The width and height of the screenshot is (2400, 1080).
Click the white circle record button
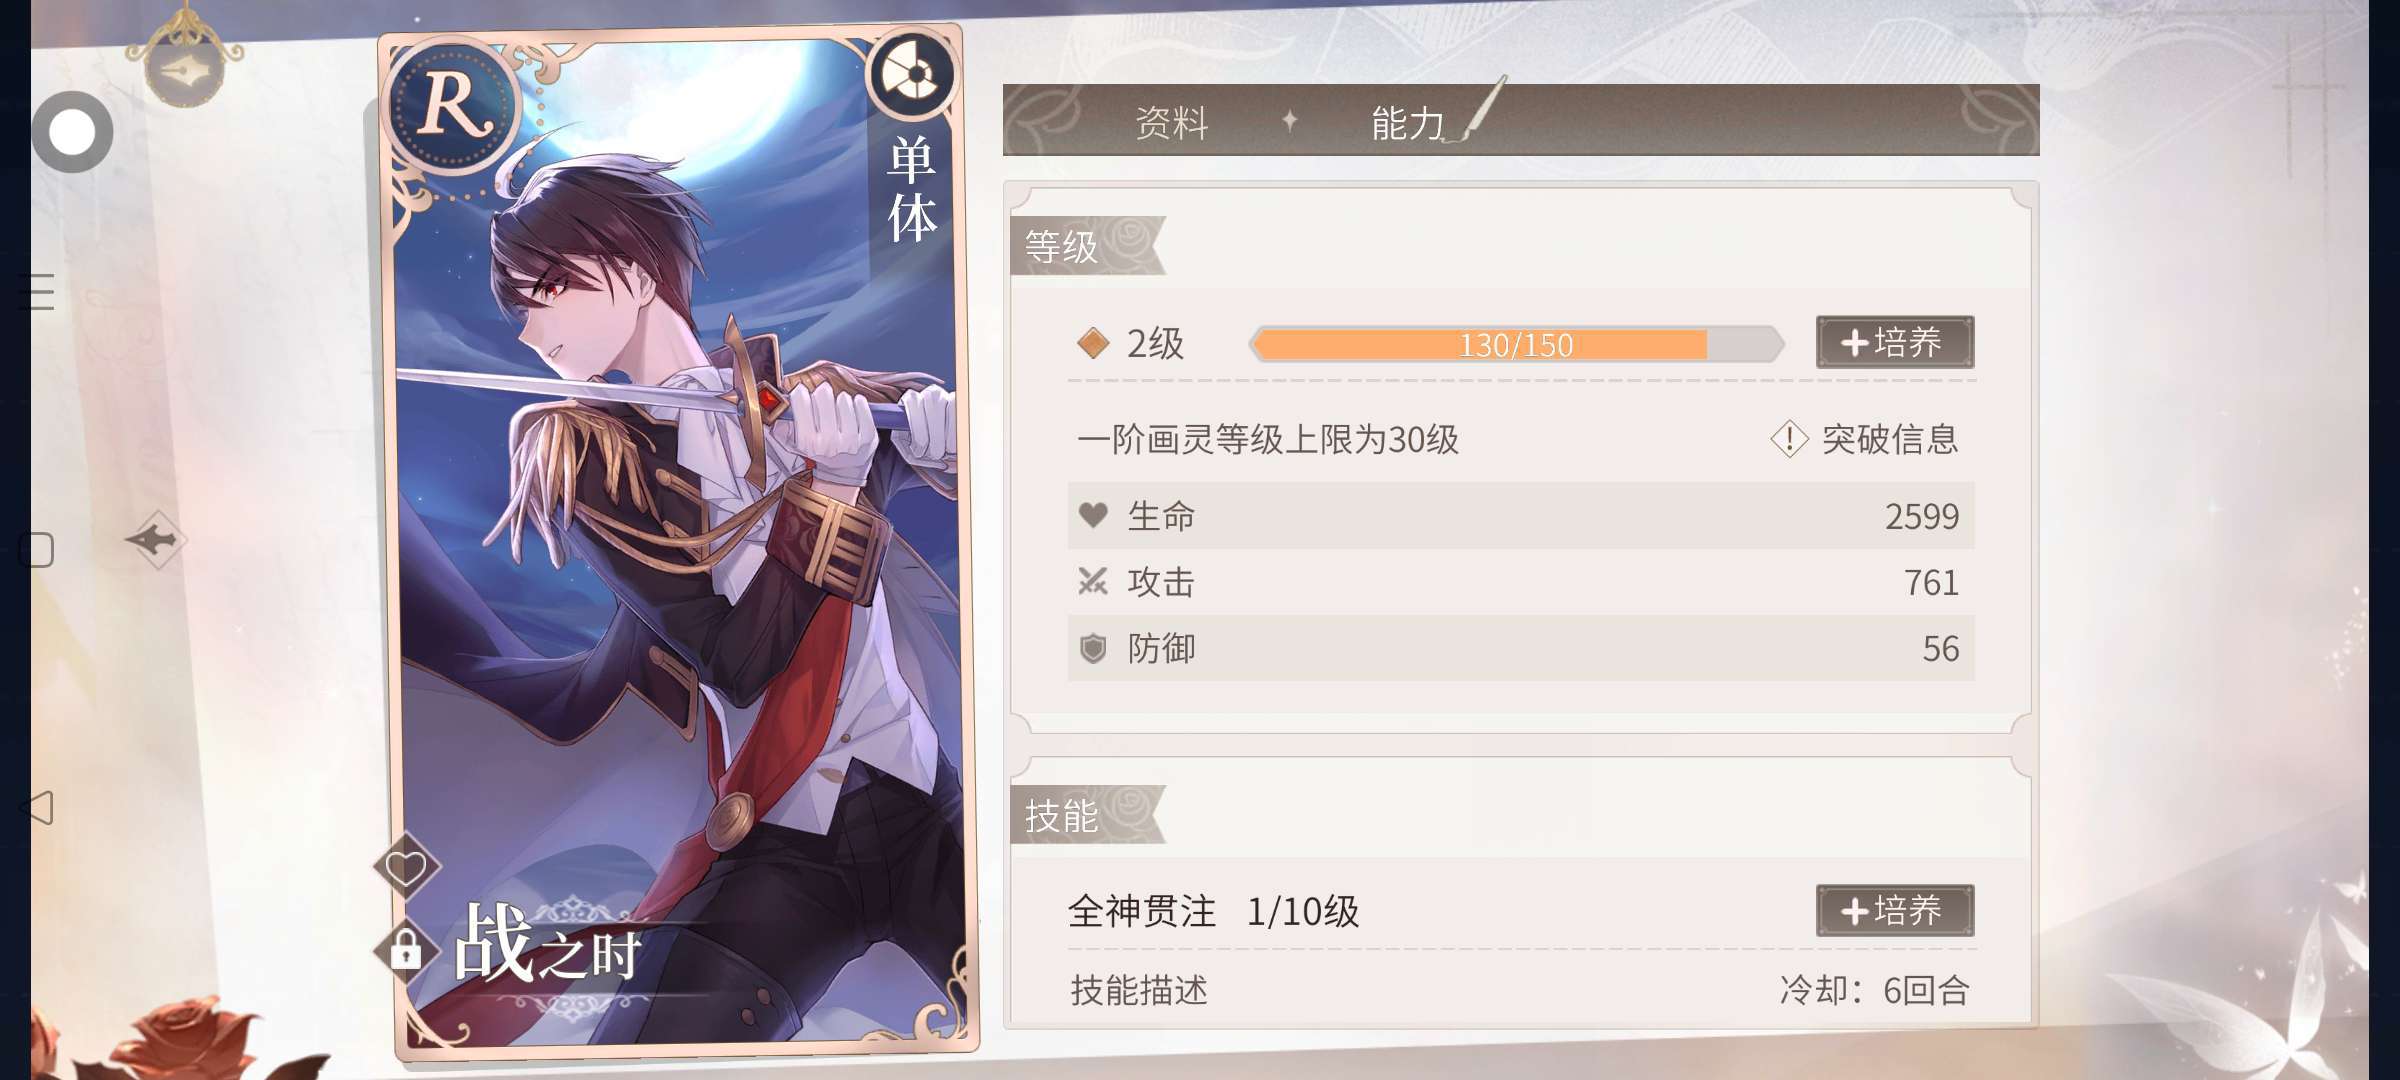(x=72, y=132)
